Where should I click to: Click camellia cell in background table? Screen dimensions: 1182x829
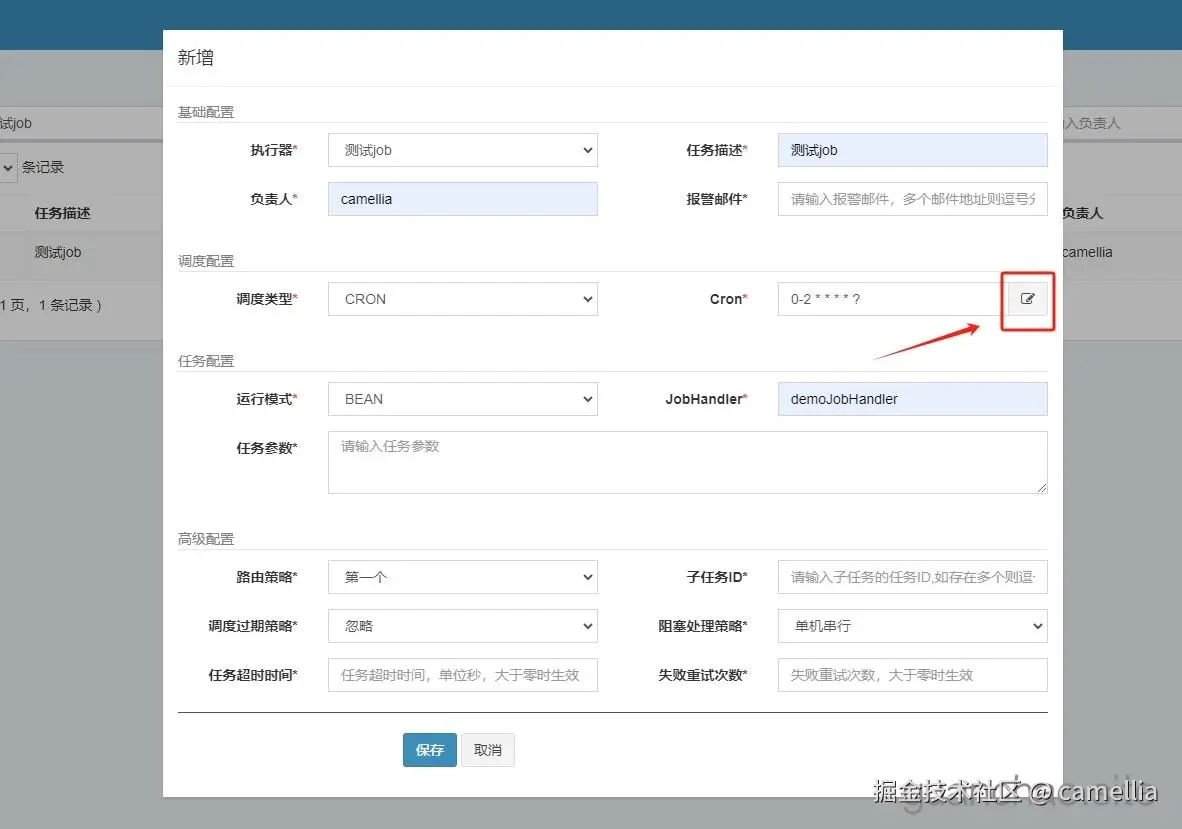click(1087, 252)
